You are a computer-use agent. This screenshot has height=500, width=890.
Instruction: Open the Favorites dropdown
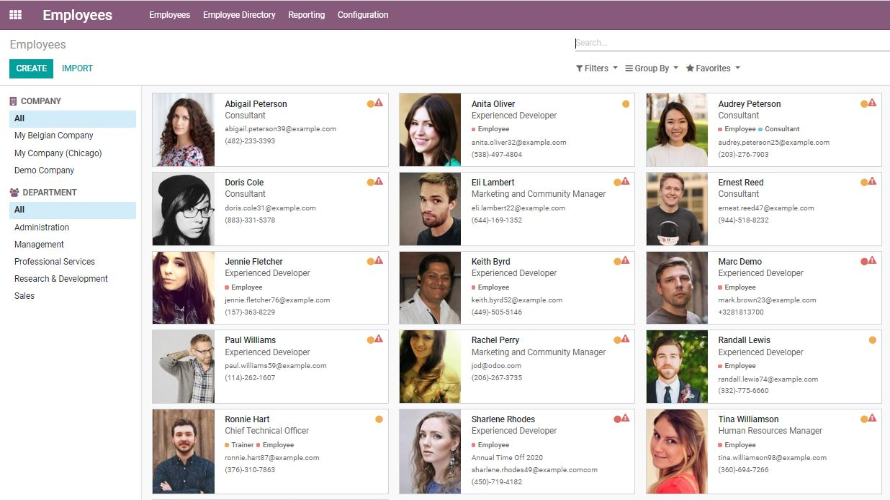pos(713,68)
